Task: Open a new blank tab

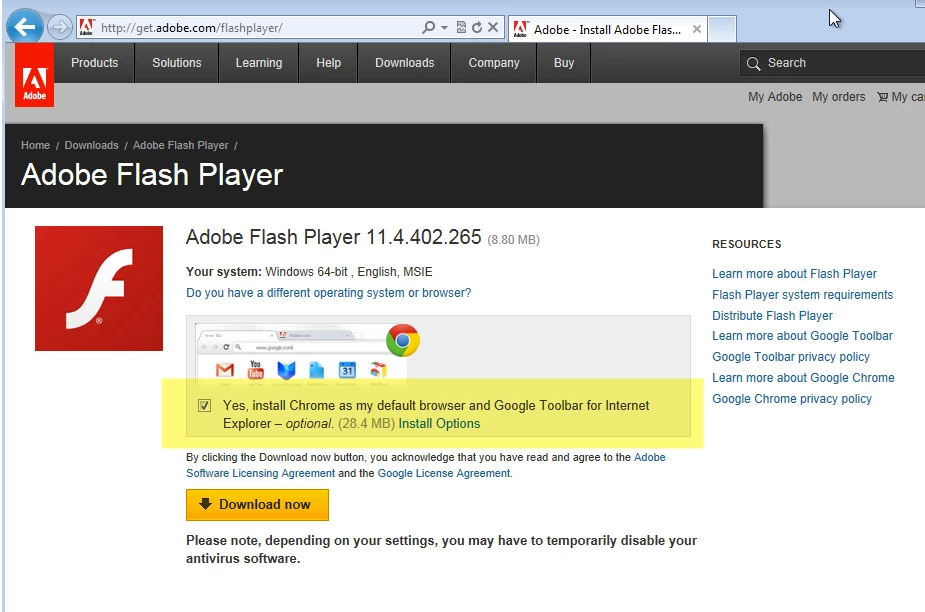Action: point(721,29)
